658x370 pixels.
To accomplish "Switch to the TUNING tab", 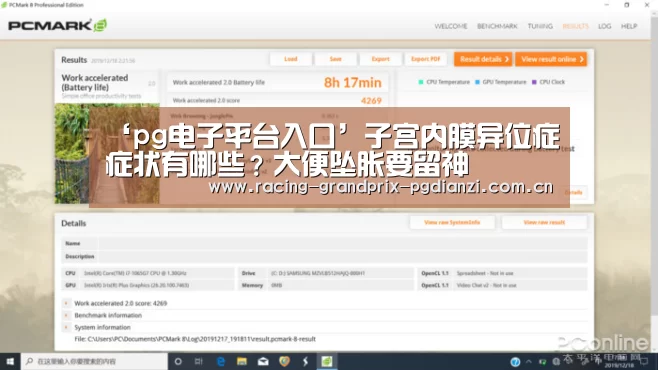I will pos(540,26).
